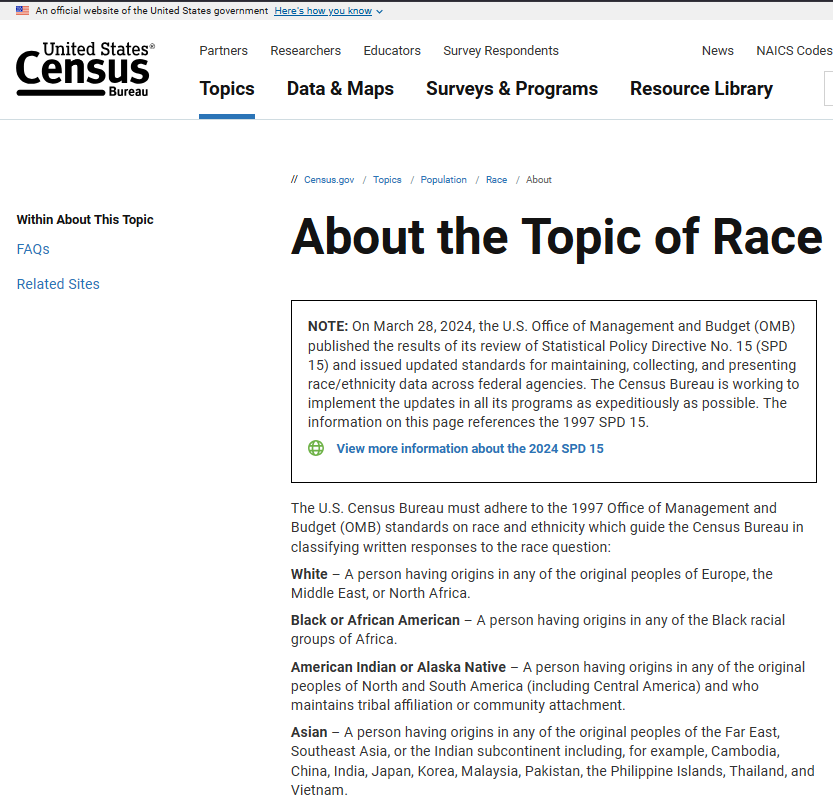Click Topics in the breadcrumb trail

[x=387, y=180]
